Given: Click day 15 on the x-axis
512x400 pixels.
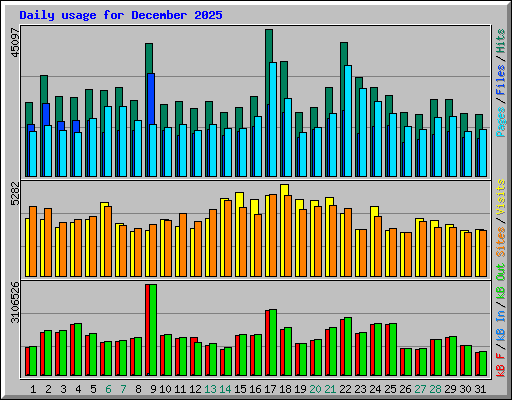Looking at the screenshot, I should coord(240,389).
